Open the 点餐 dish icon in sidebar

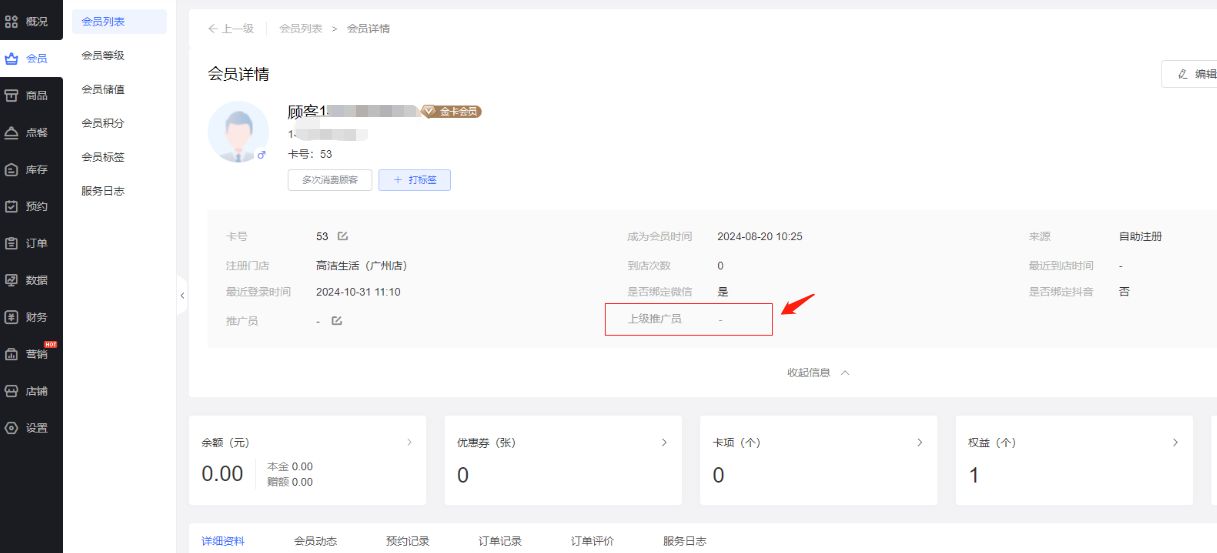coord(12,133)
